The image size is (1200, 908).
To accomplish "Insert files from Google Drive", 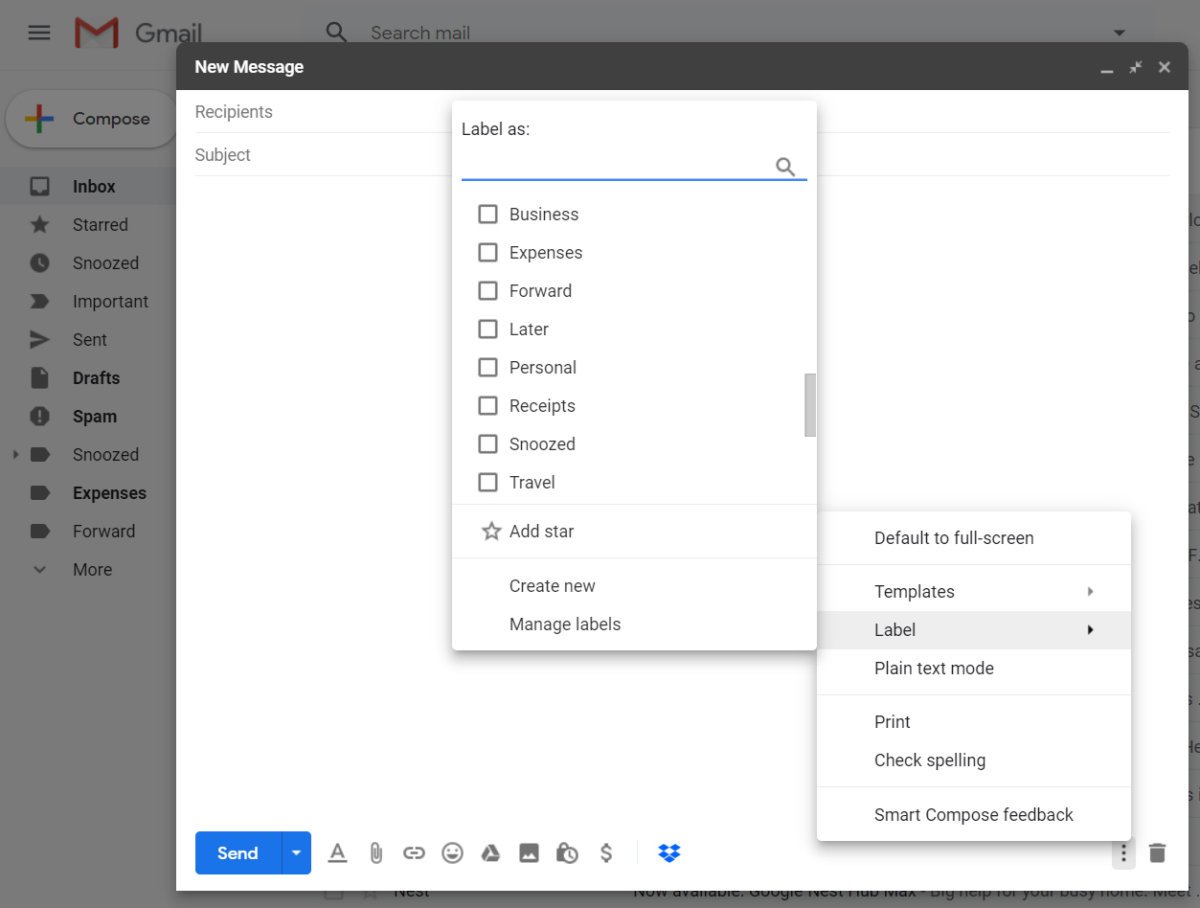I will coord(490,853).
